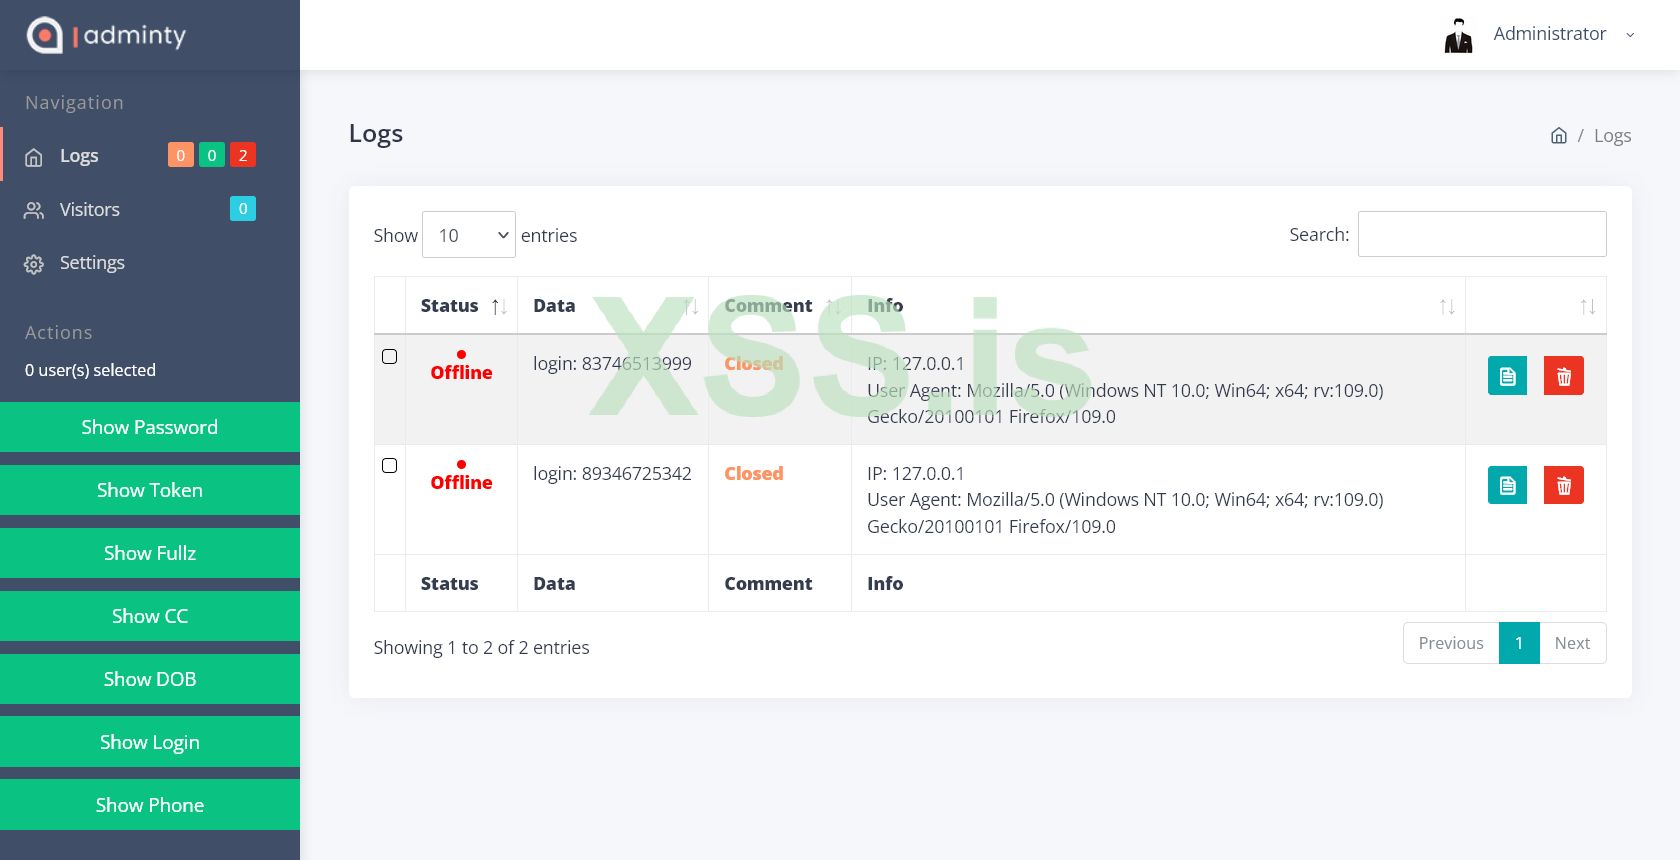Click the Show CC button
Screen dimensions: 1680x860
click(x=150, y=616)
